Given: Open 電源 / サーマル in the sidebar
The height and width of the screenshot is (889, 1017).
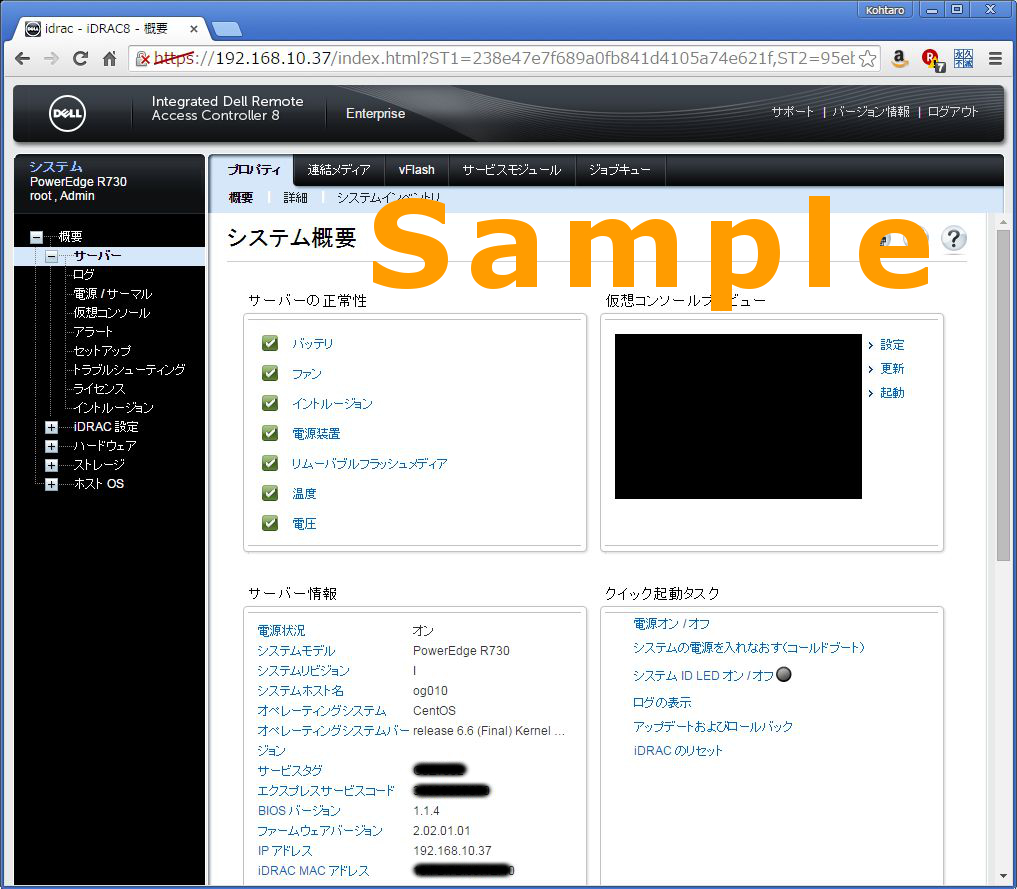Looking at the screenshot, I should coord(113,294).
